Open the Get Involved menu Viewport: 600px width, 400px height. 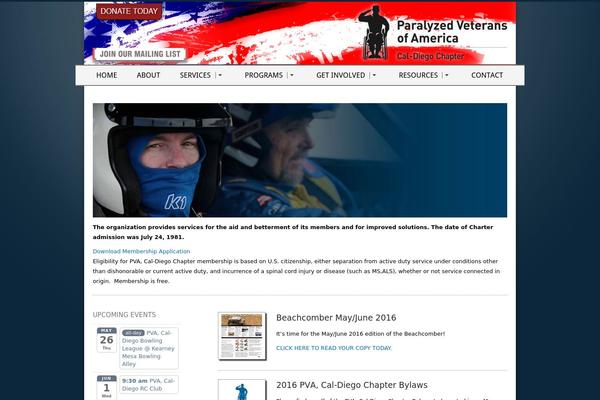pyautogui.click(x=341, y=75)
